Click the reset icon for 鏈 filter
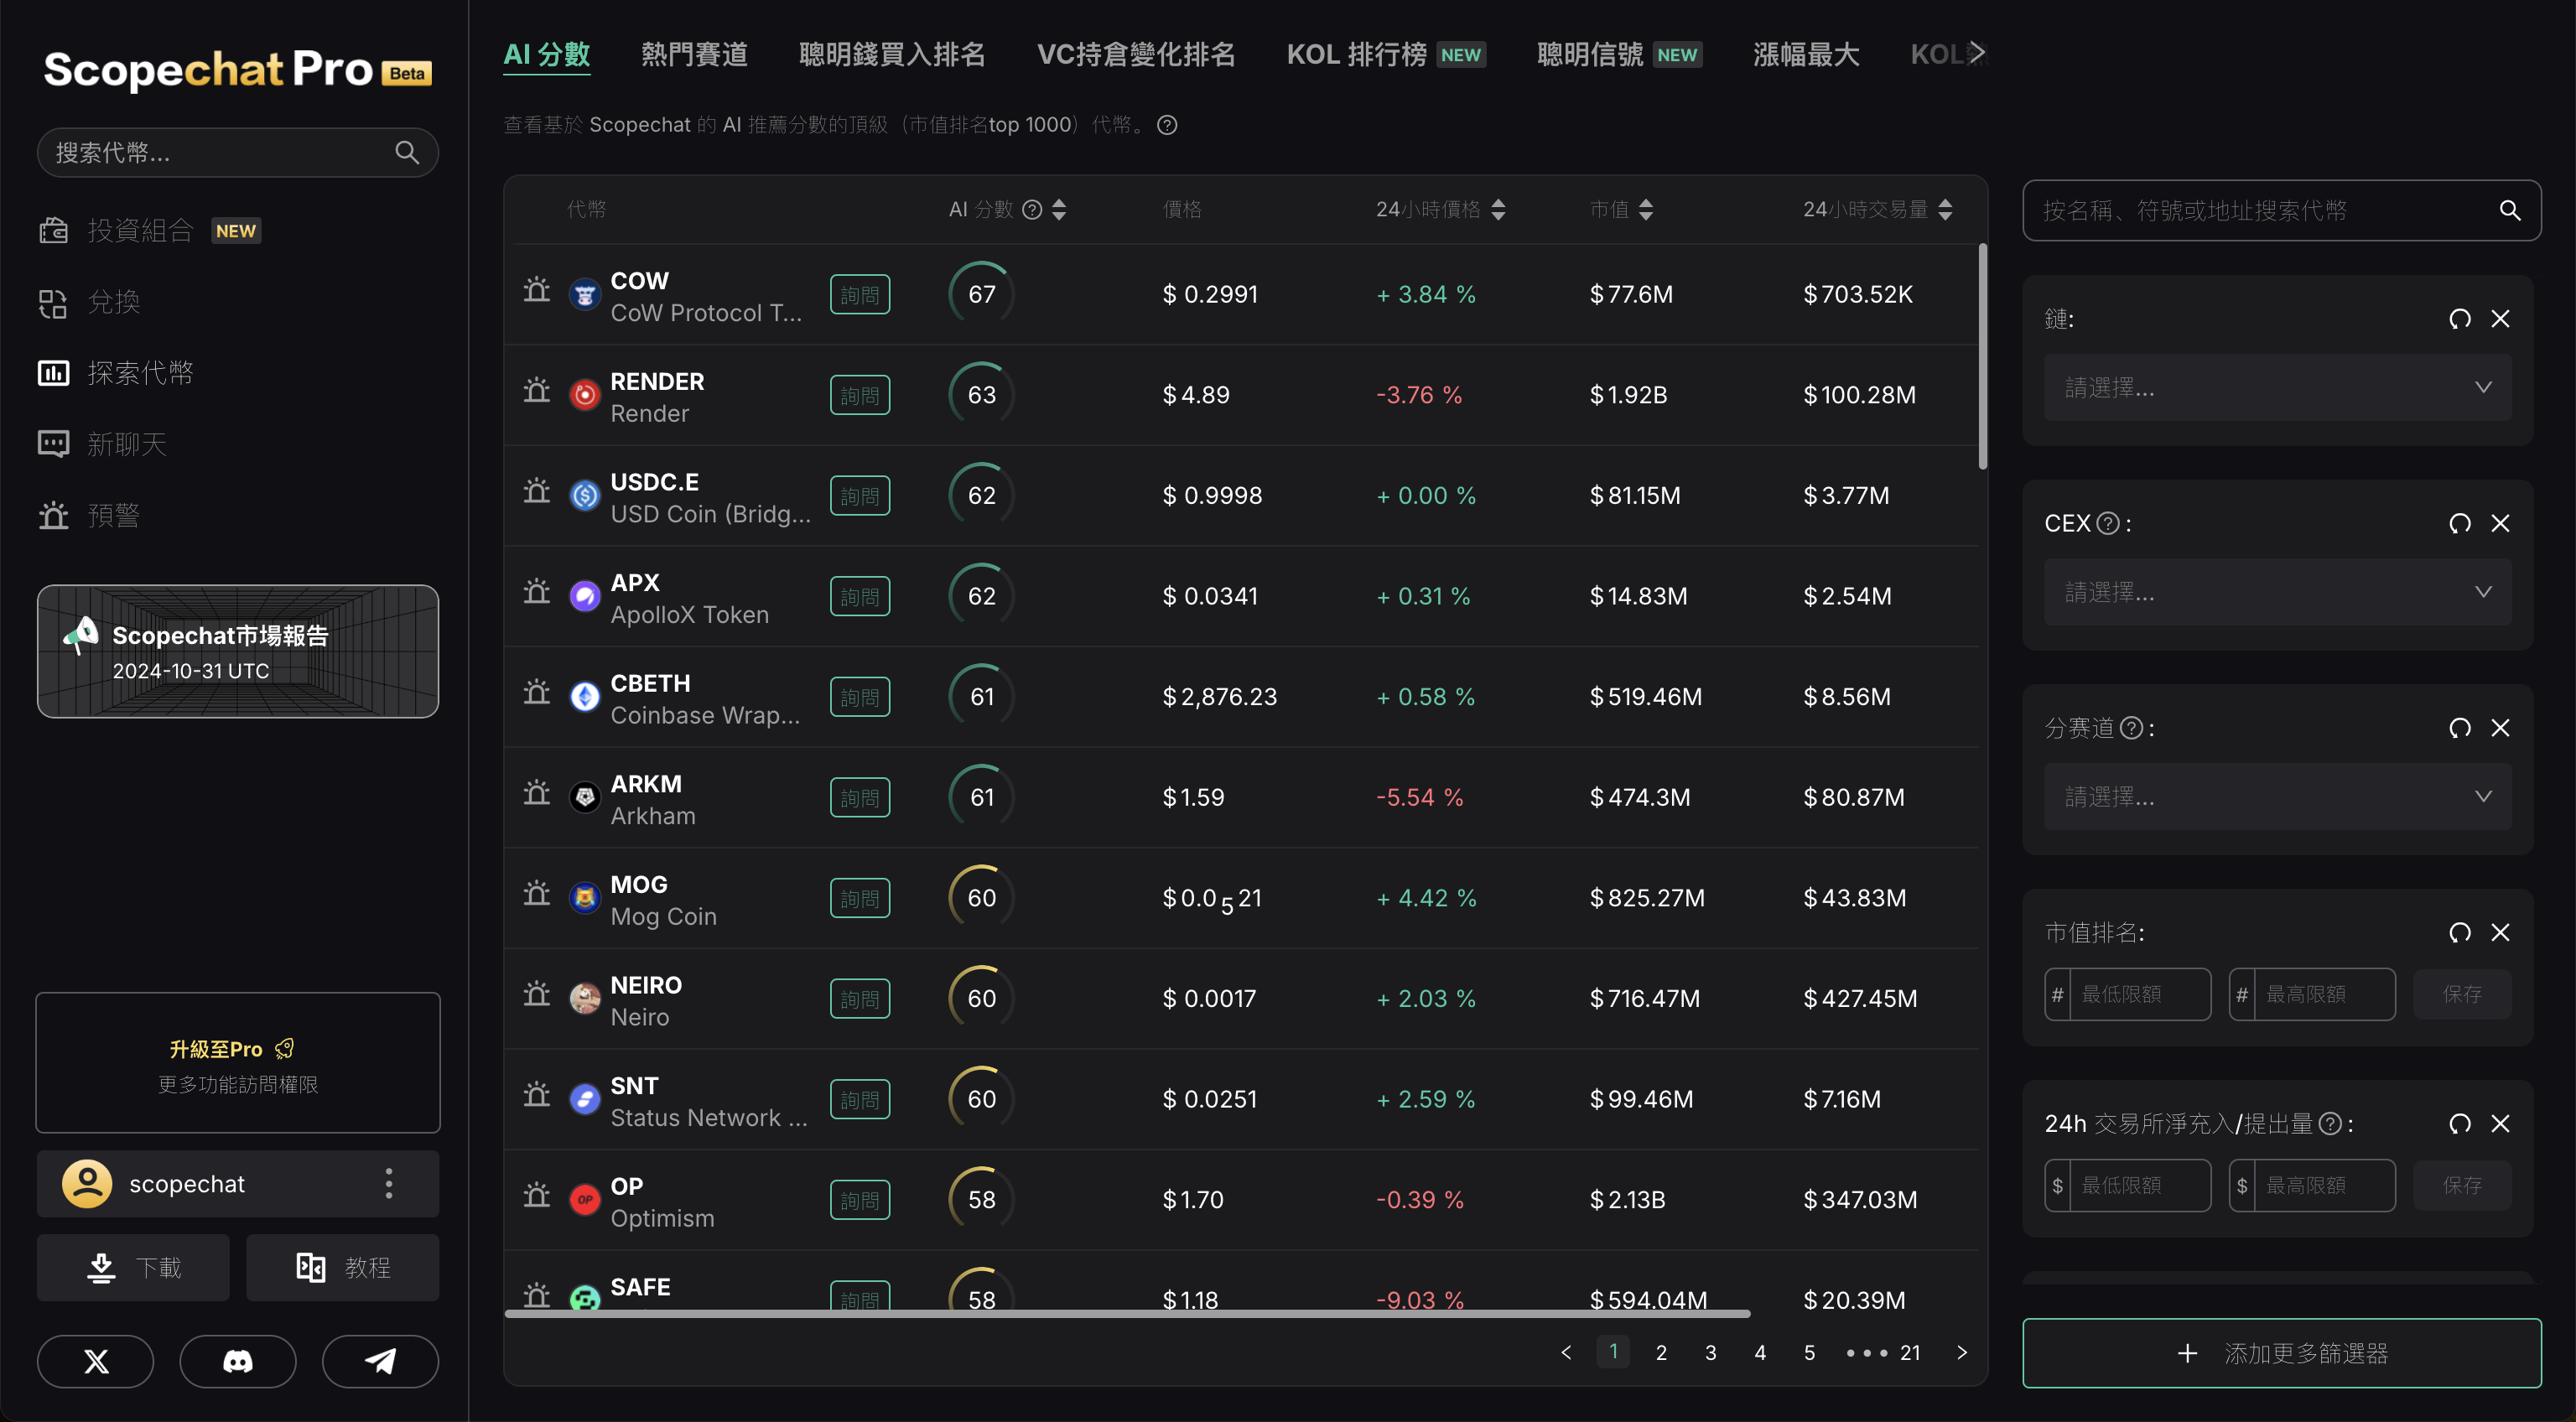Image resolution: width=2576 pixels, height=1422 pixels. tap(2459, 319)
